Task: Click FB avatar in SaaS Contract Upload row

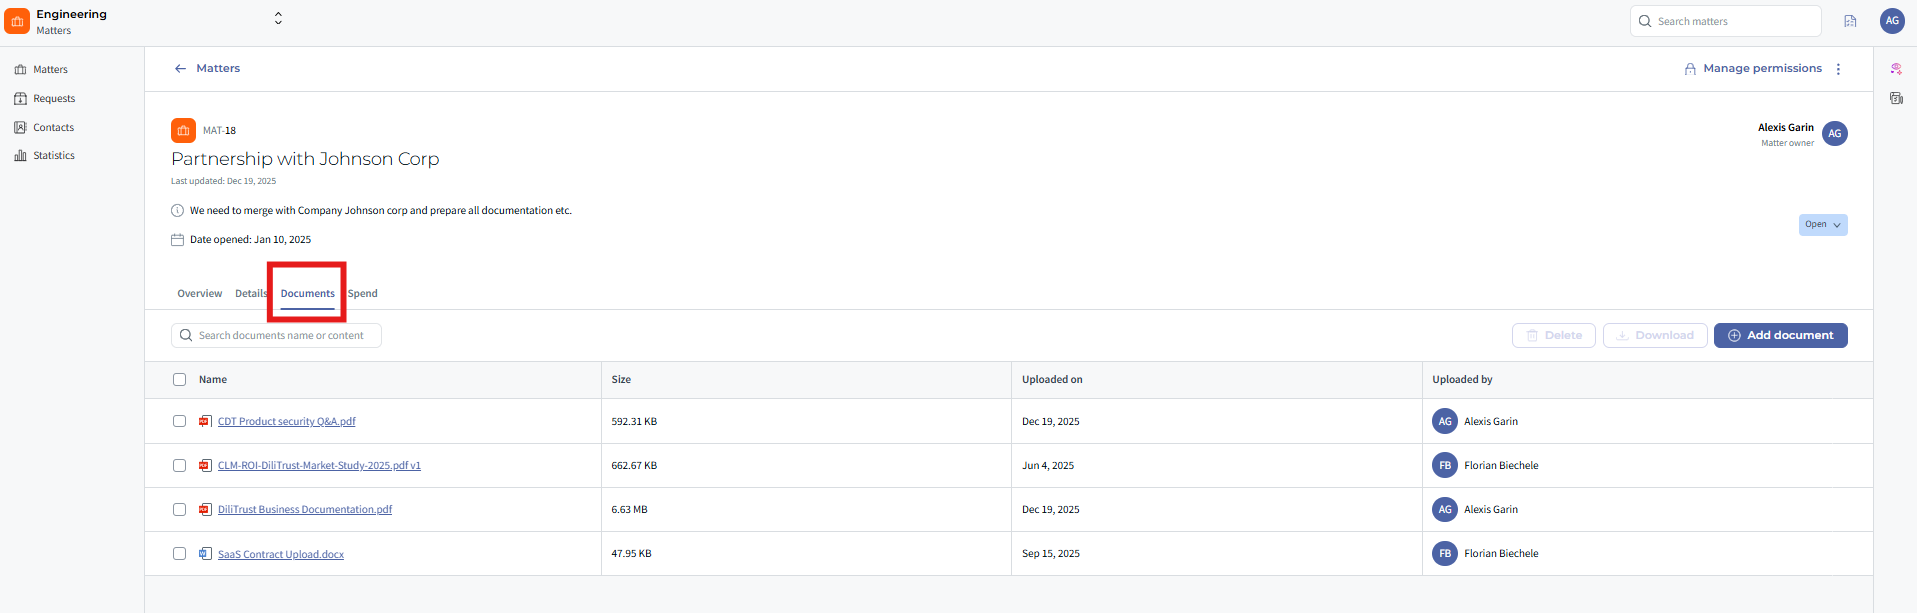Action: [1444, 554]
